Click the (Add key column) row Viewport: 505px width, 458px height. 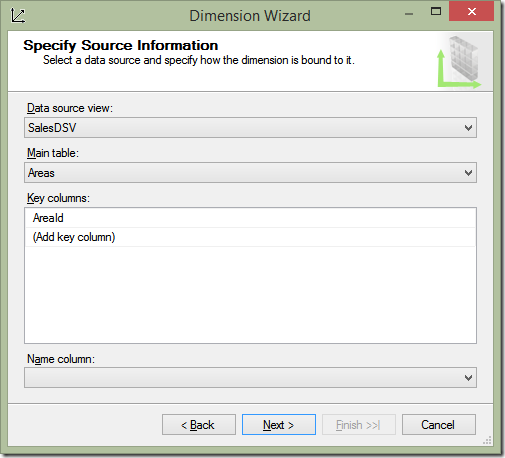coord(250,237)
